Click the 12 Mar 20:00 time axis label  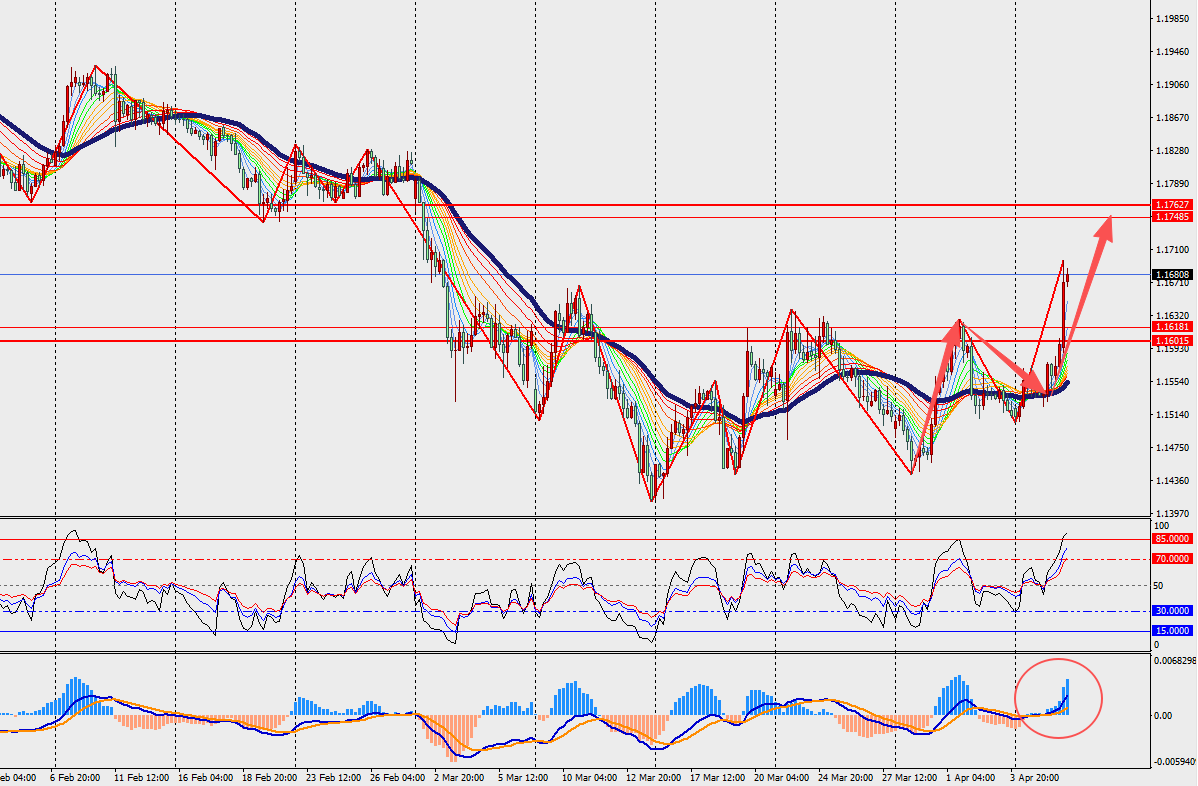655,776
